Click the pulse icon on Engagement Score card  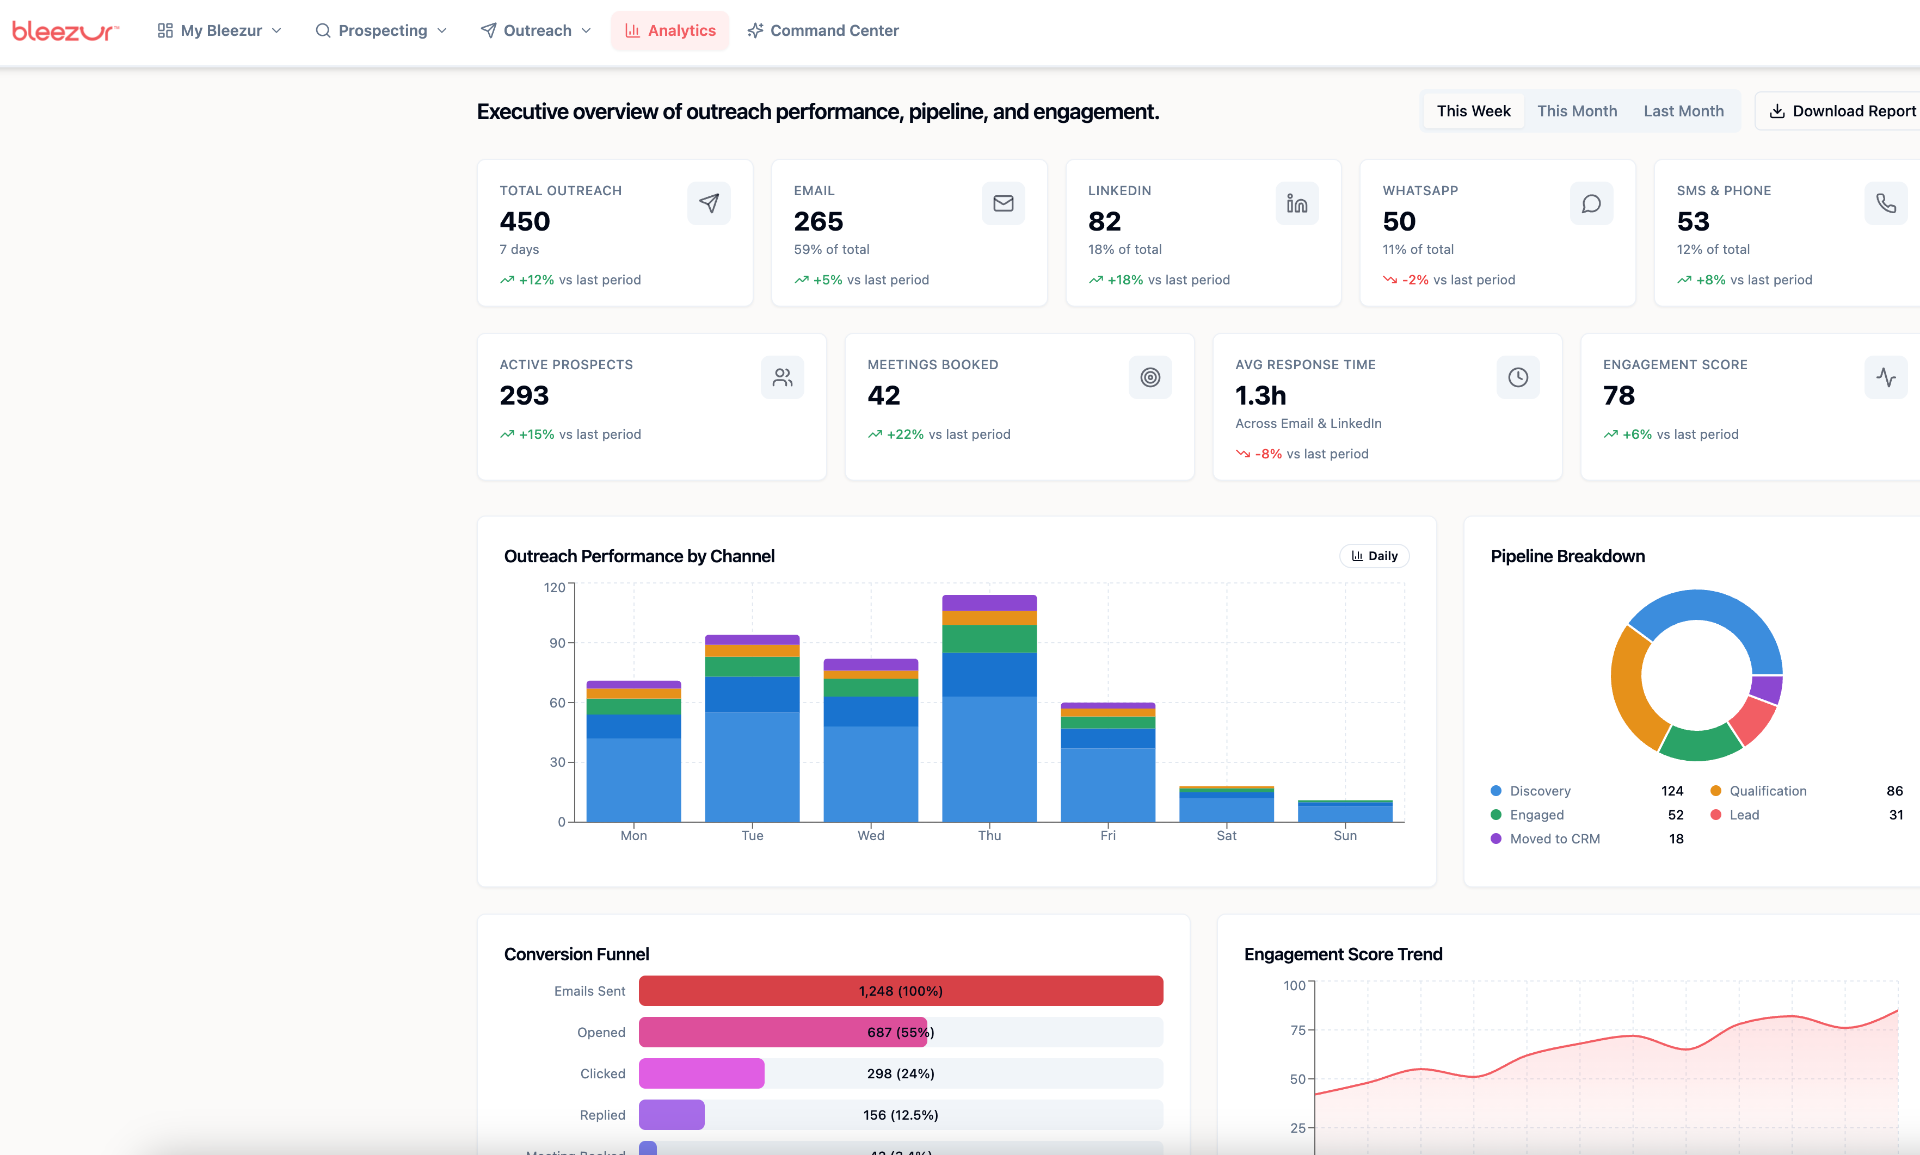1886,377
